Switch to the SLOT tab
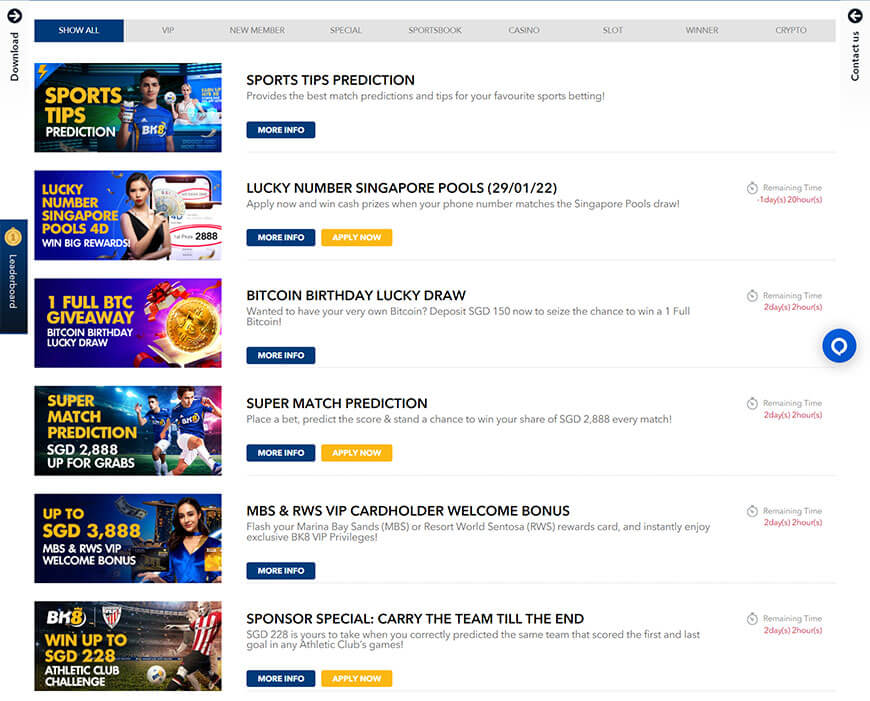The image size is (870, 701). click(613, 31)
